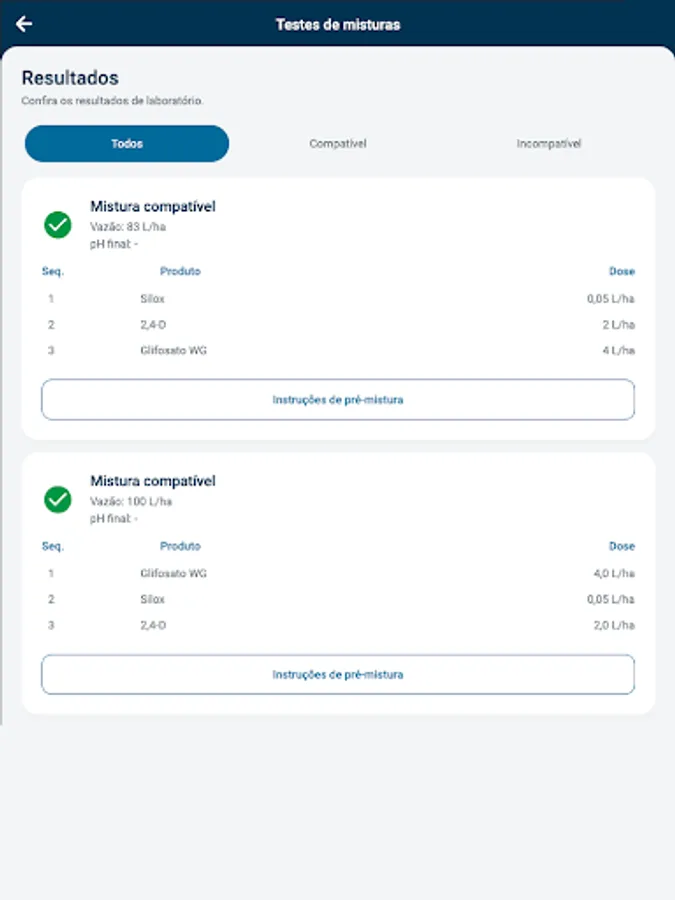Switch to the Compatível tab
Image resolution: width=675 pixels, height=900 pixels.
pos(338,144)
